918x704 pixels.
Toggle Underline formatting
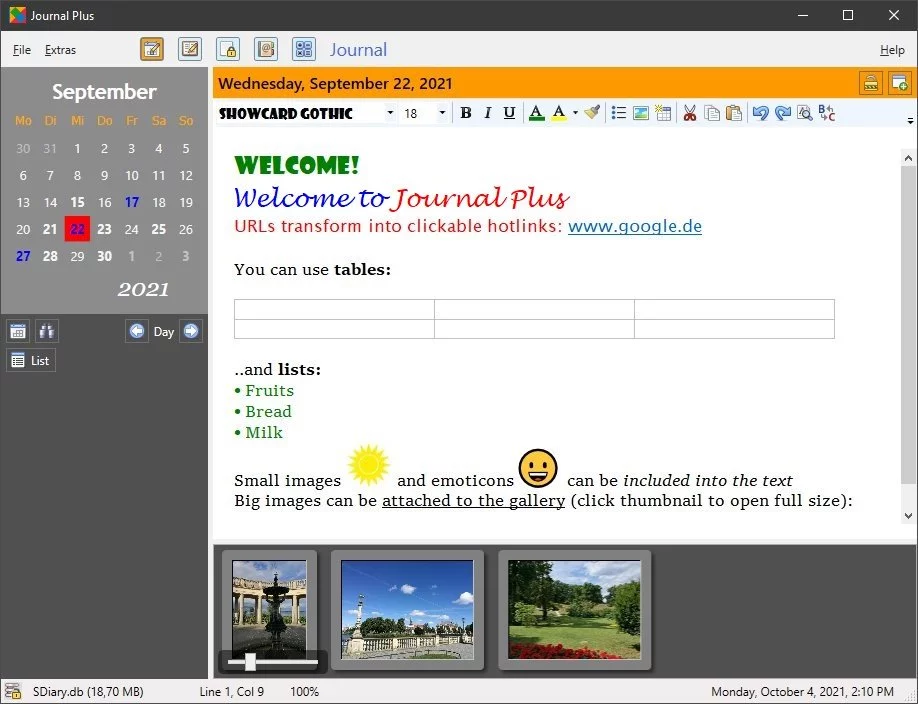(x=509, y=113)
